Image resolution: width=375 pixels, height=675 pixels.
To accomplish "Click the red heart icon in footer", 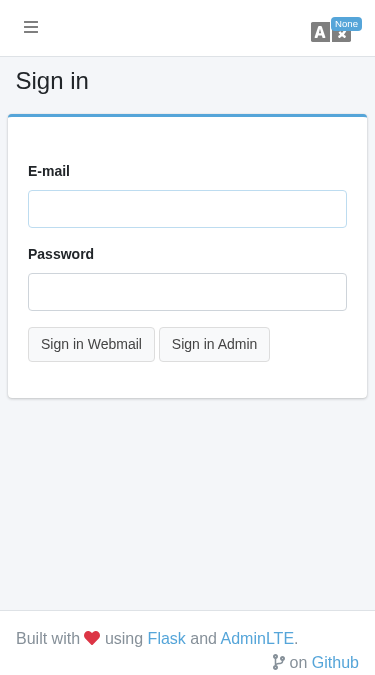I will 92,638.
